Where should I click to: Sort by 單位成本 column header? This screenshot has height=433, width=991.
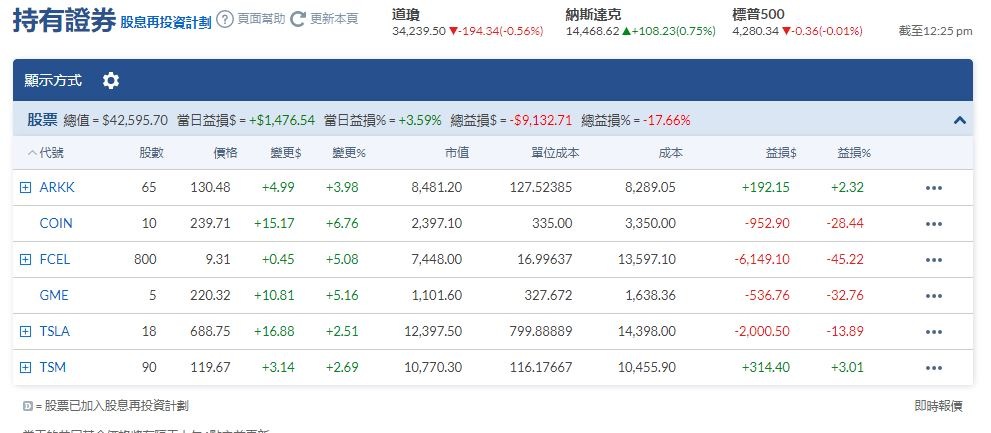click(555, 152)
